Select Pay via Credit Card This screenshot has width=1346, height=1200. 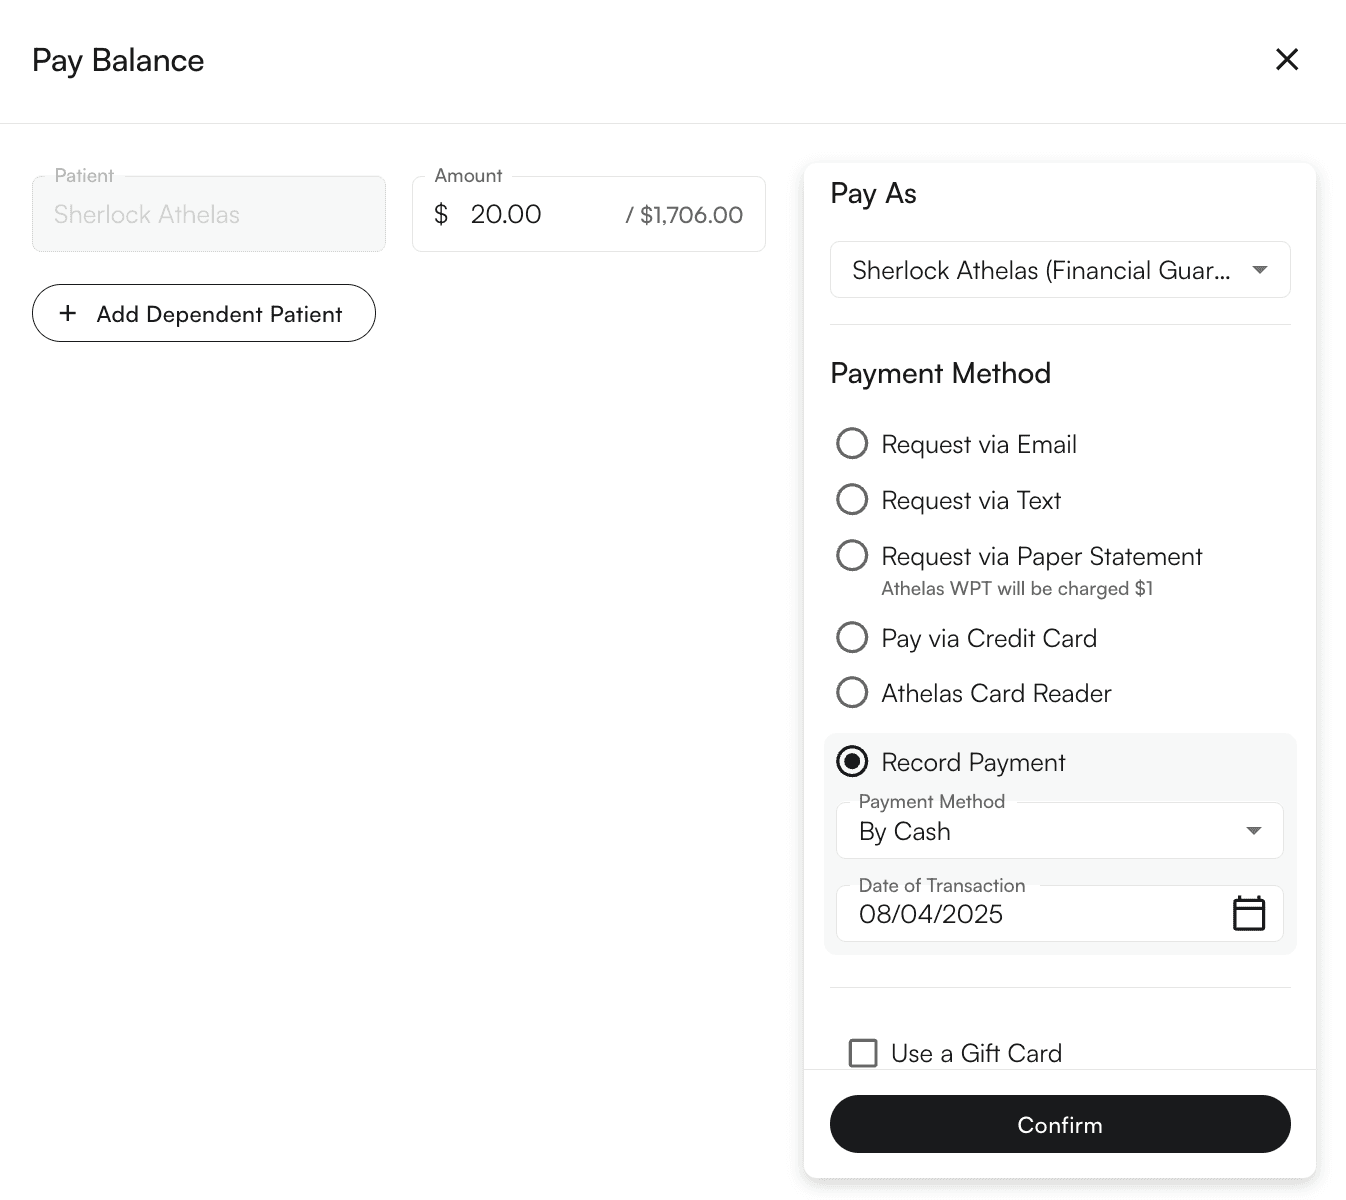852,637
